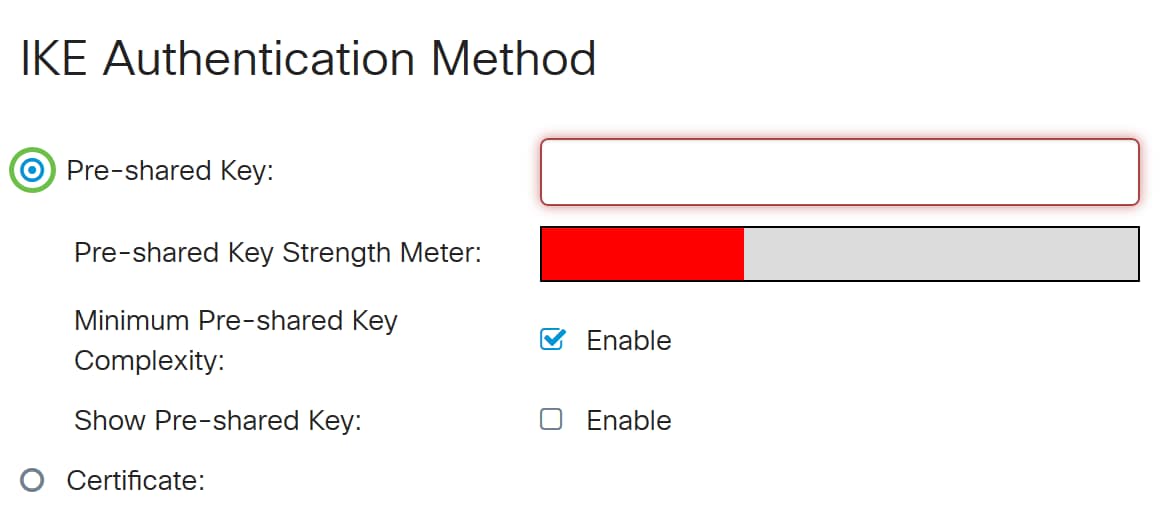Click the "Show Pre-shared Key:" label
Screen dimensions: 1161x508
[217, 421]
